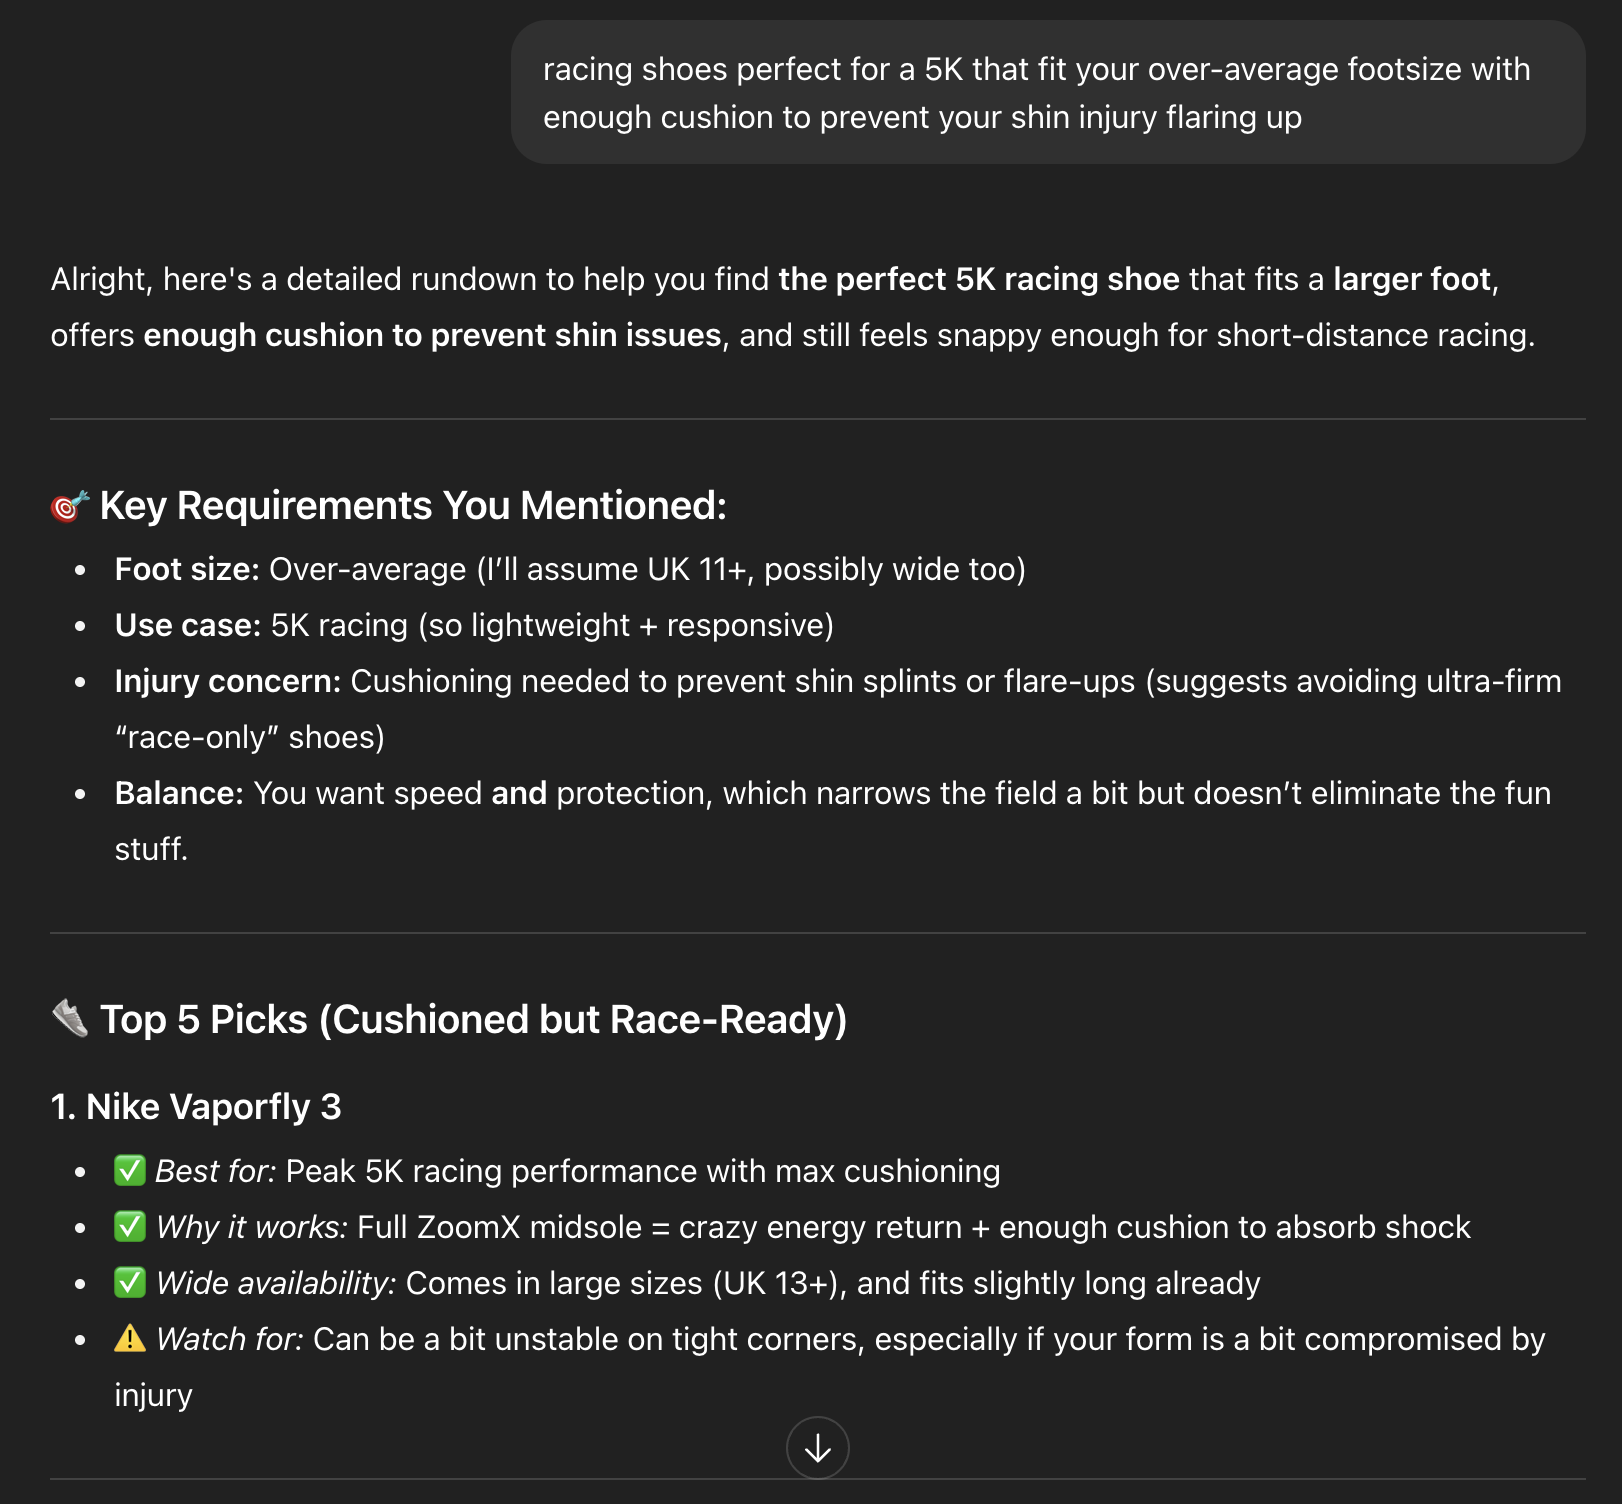Screen dimensions: 1622x1504
Task: Click the Nike Vaporfly 3 heading
Action: pos(196,1107)
